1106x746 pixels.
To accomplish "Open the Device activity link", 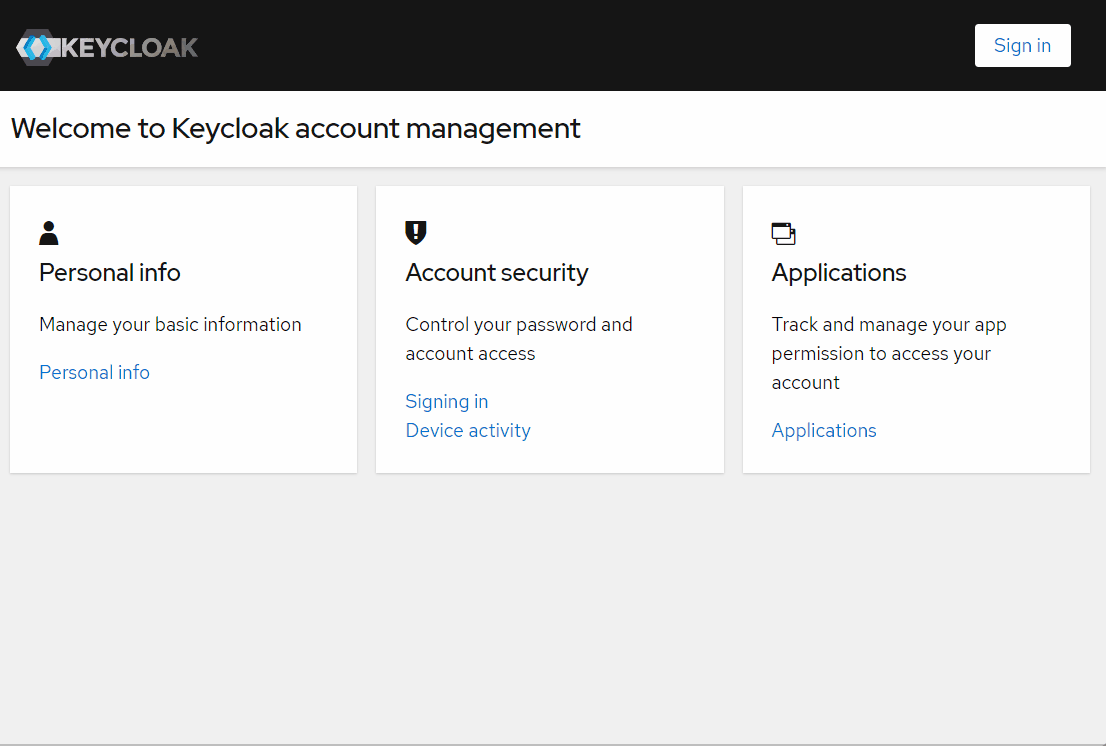I will (468, 430).
